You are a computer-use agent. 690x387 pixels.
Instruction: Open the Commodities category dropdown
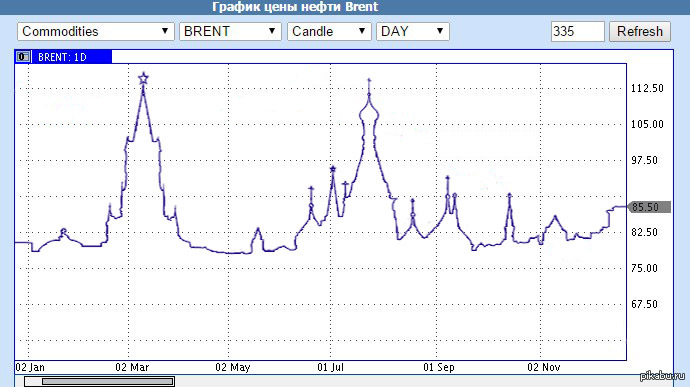tap(96, 31)
